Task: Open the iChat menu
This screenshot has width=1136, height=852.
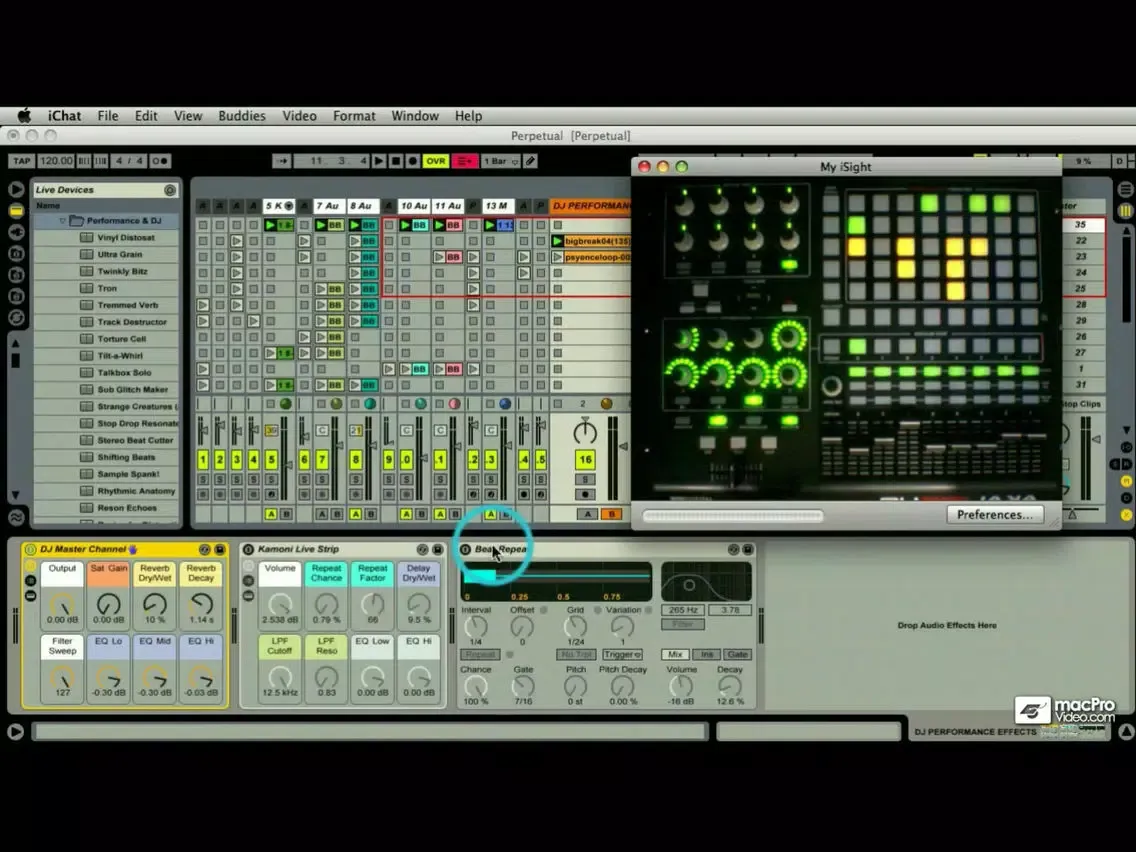Action: [64, 116]
